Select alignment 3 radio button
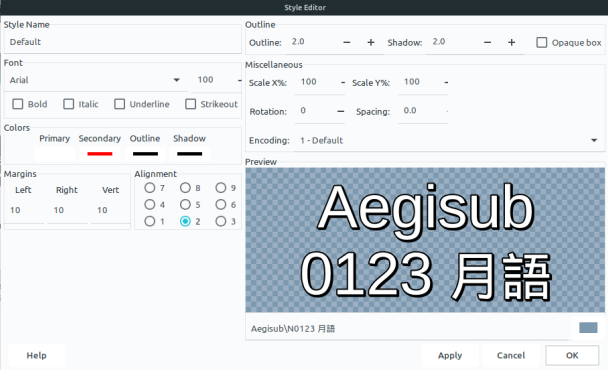Viewport: 608px width, 370px height. click(x=221, y=221)
